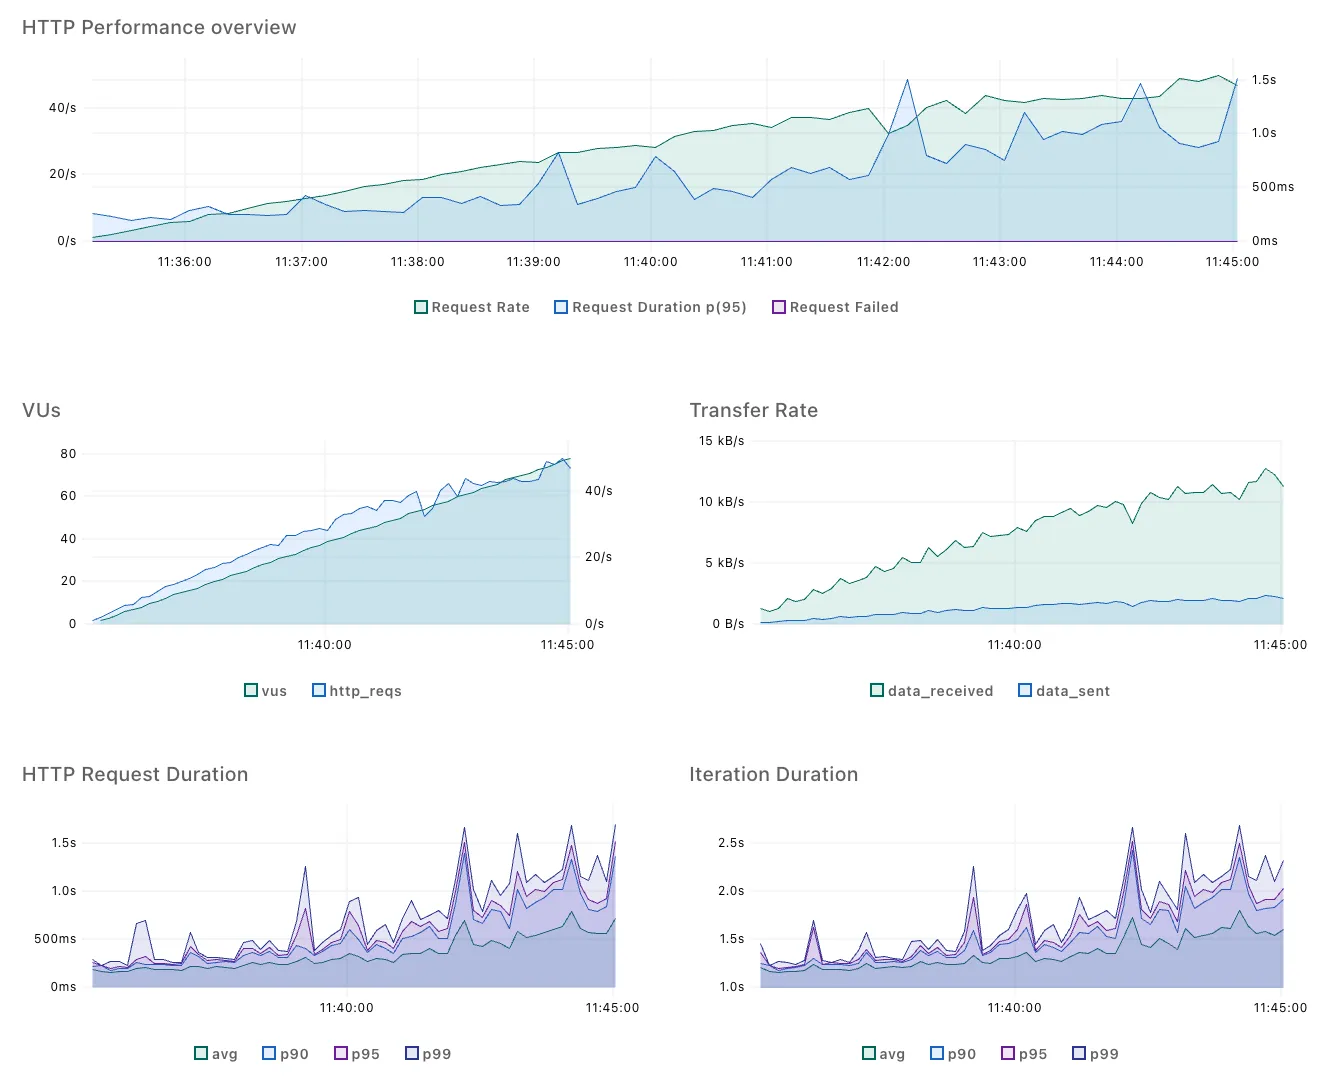
Task: Click 11:38:00 tick on overview chart
Action: coord(418,262)
